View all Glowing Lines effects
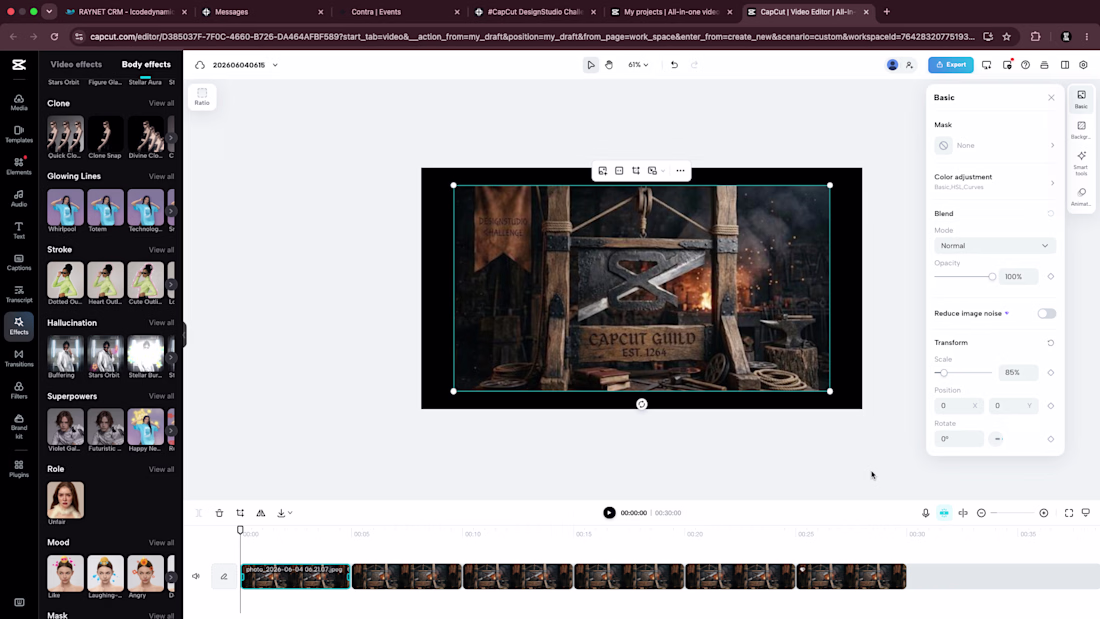Image resolution: width=1100 pixels, height=619 pixels. click(x=161, y=176)
